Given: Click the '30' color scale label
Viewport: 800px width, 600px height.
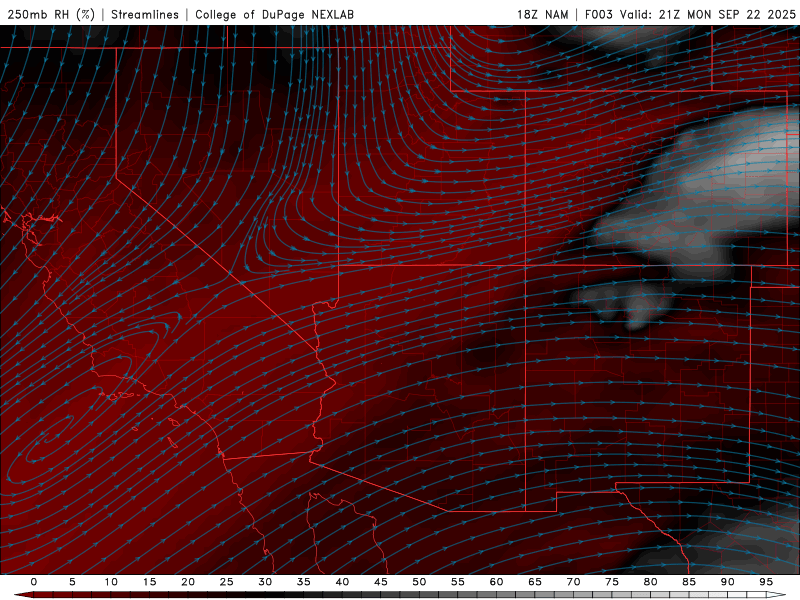Looking at the screenshot, I should (x=265, y=582).
